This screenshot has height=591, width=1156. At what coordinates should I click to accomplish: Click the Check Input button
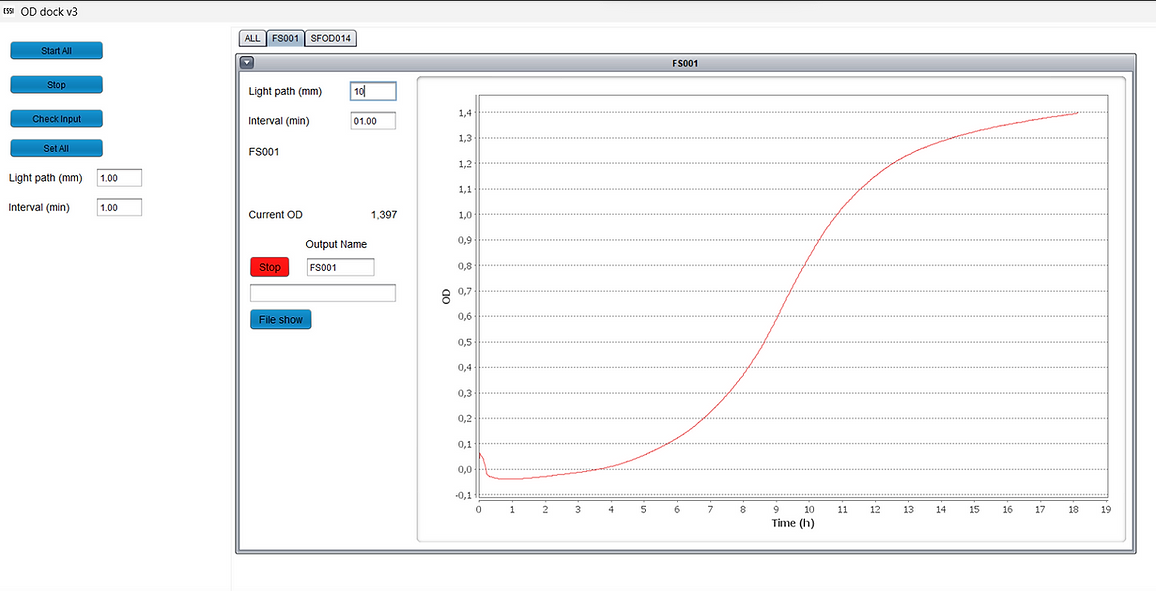coord(56,119)
